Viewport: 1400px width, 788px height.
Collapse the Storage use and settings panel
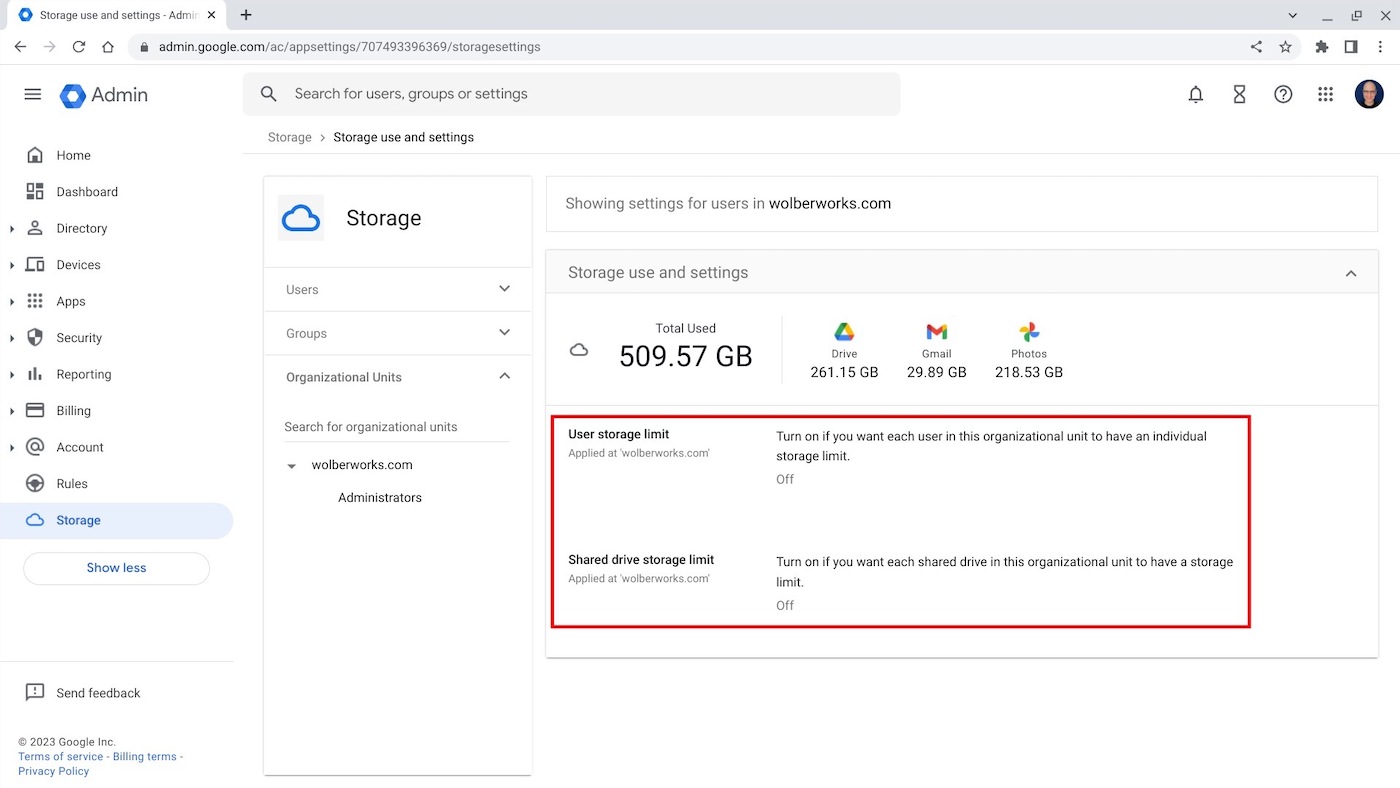point(1351,272)
